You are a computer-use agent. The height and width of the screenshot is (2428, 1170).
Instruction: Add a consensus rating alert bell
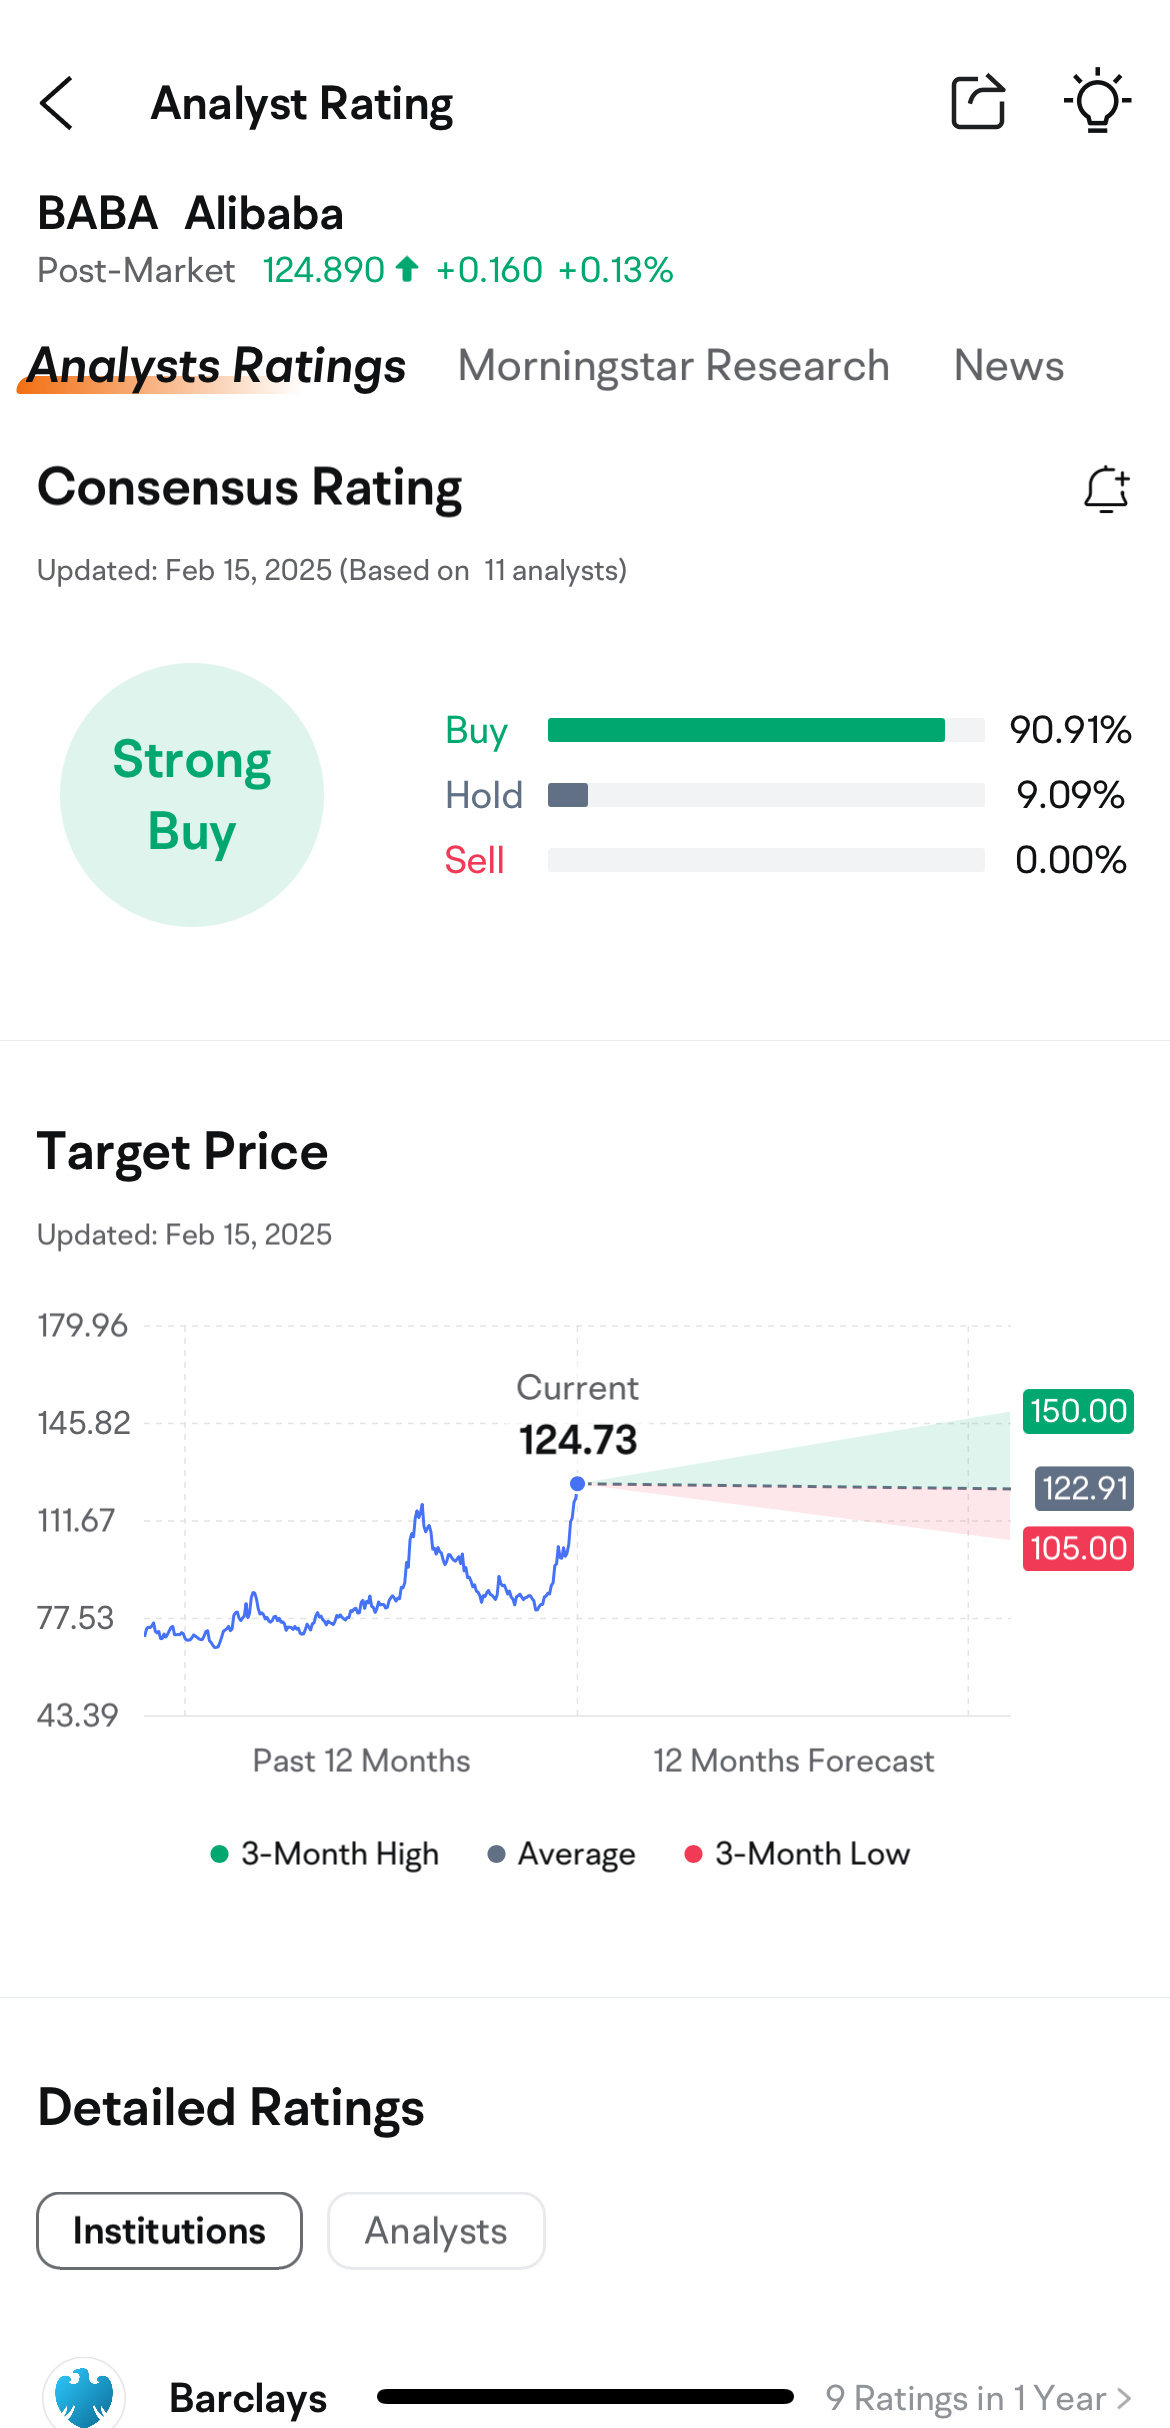click(x=1107, y=489)
